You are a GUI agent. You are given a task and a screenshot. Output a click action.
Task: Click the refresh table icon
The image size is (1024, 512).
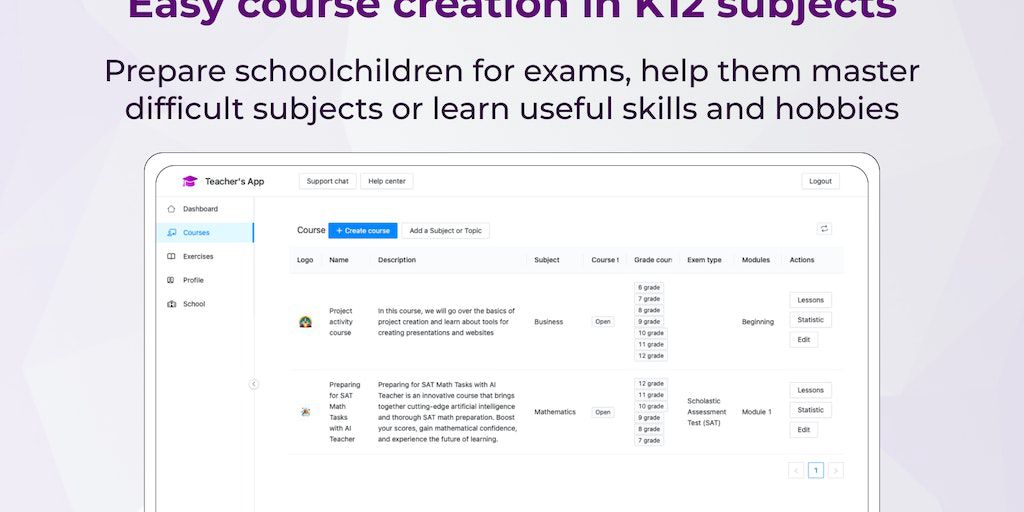tap(824, 229)
